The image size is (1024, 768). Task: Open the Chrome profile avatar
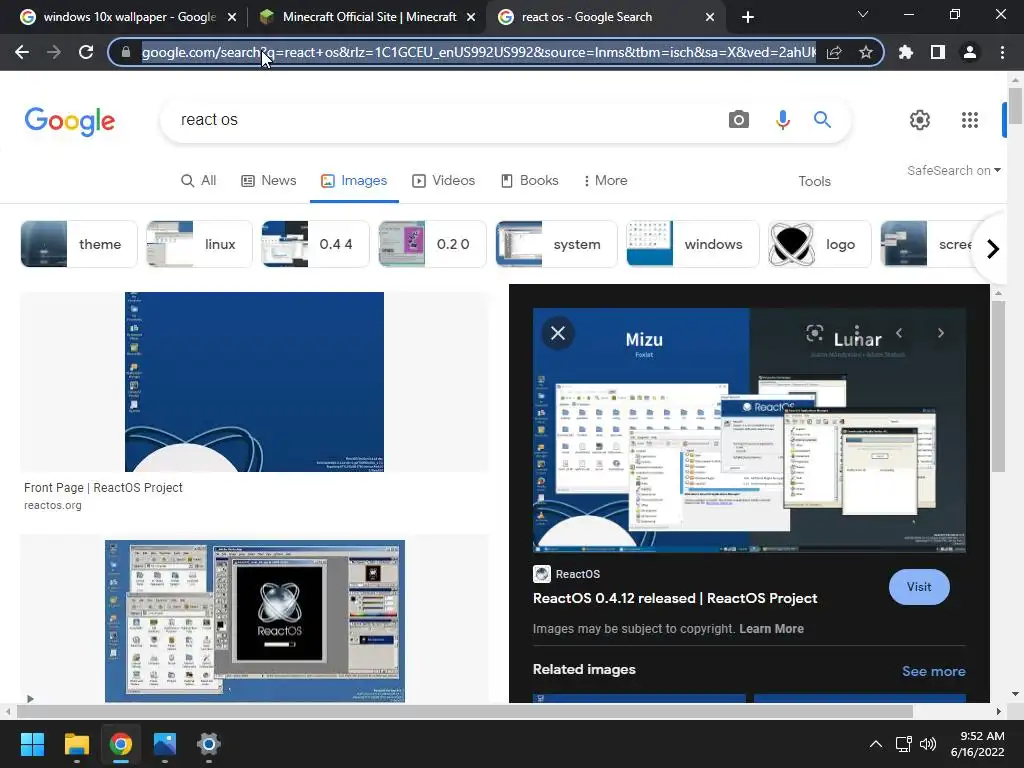click(x=970, y=52)
